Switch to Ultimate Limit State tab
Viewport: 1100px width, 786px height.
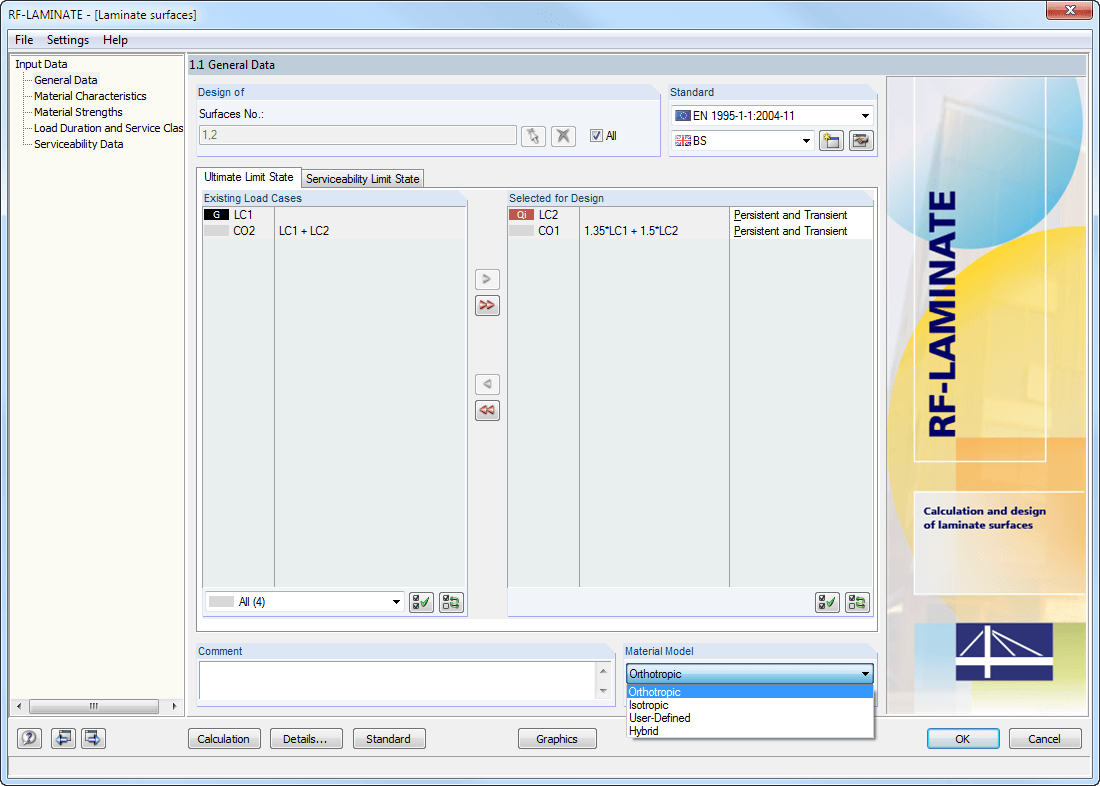pos(249,178)
